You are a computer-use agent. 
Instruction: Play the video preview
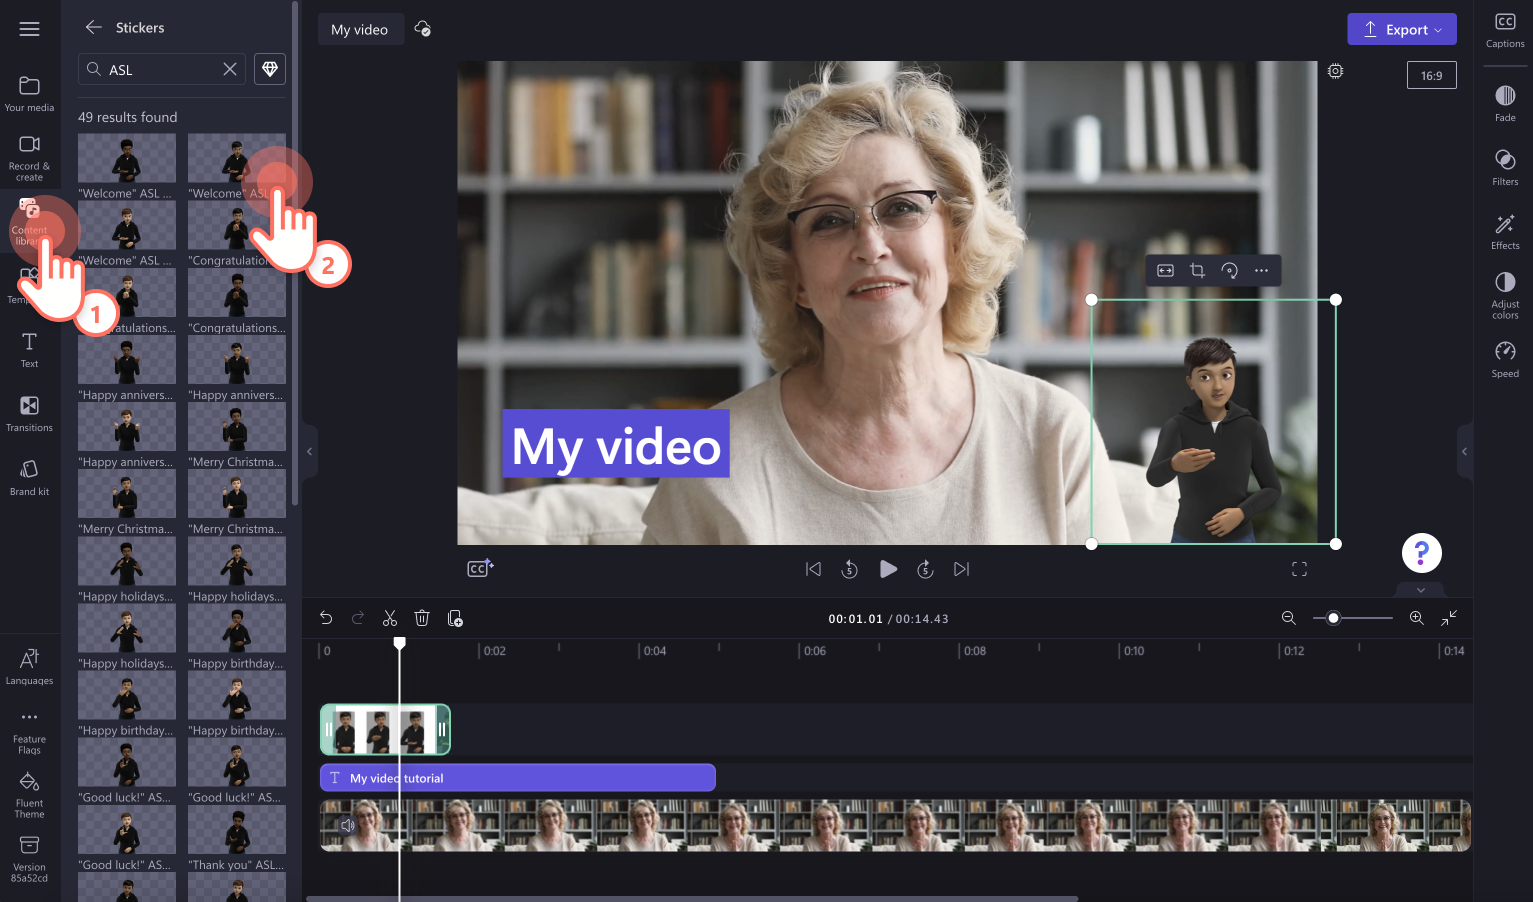[888, 569]
